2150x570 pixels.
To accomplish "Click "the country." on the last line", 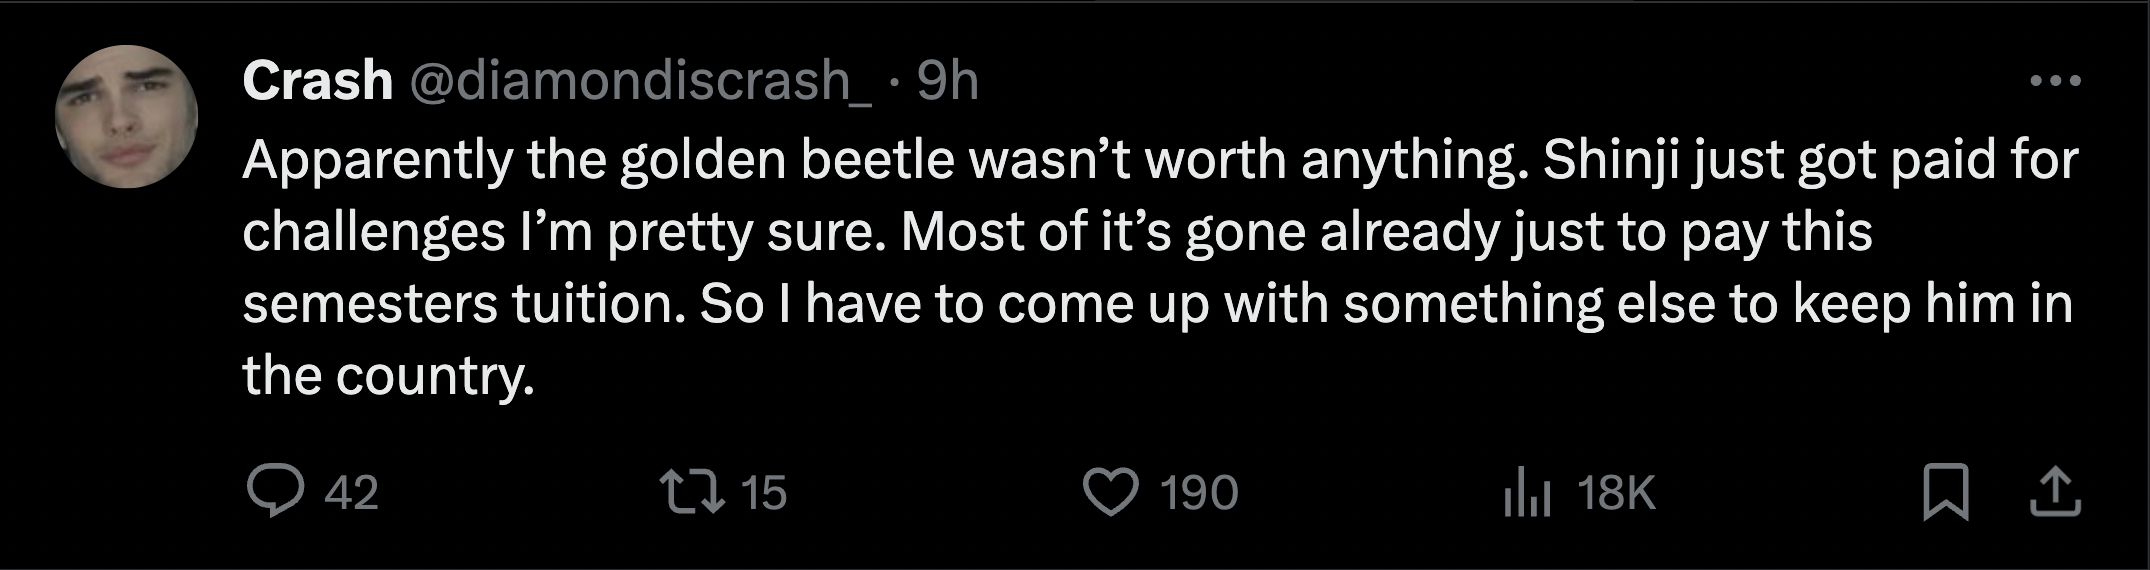I will pyautogui.click(x=388, y=376).
